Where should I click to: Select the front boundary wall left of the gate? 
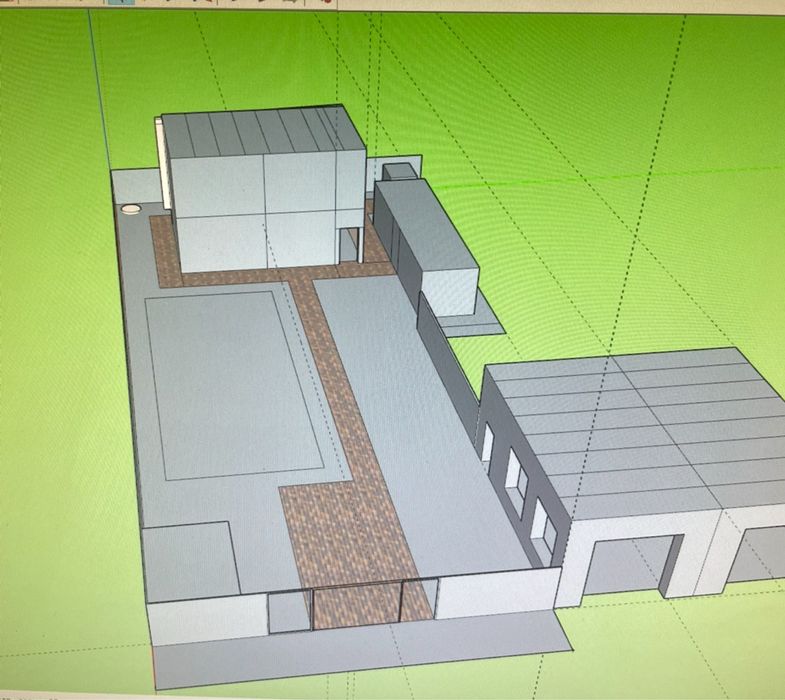(208, 618)
